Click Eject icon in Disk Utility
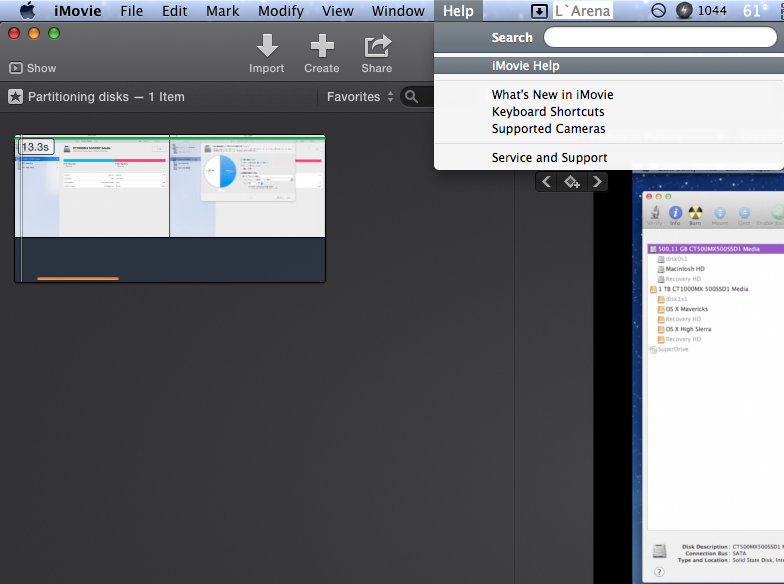 (x=744, y=215)
